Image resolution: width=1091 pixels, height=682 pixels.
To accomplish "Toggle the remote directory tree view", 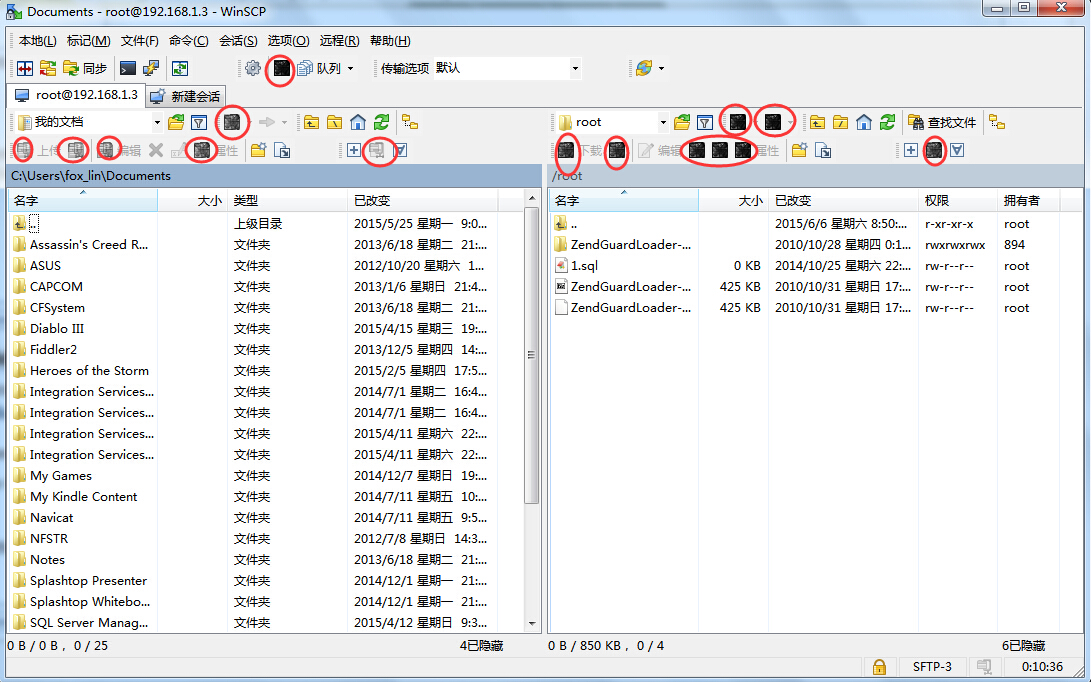I will 997,122.
